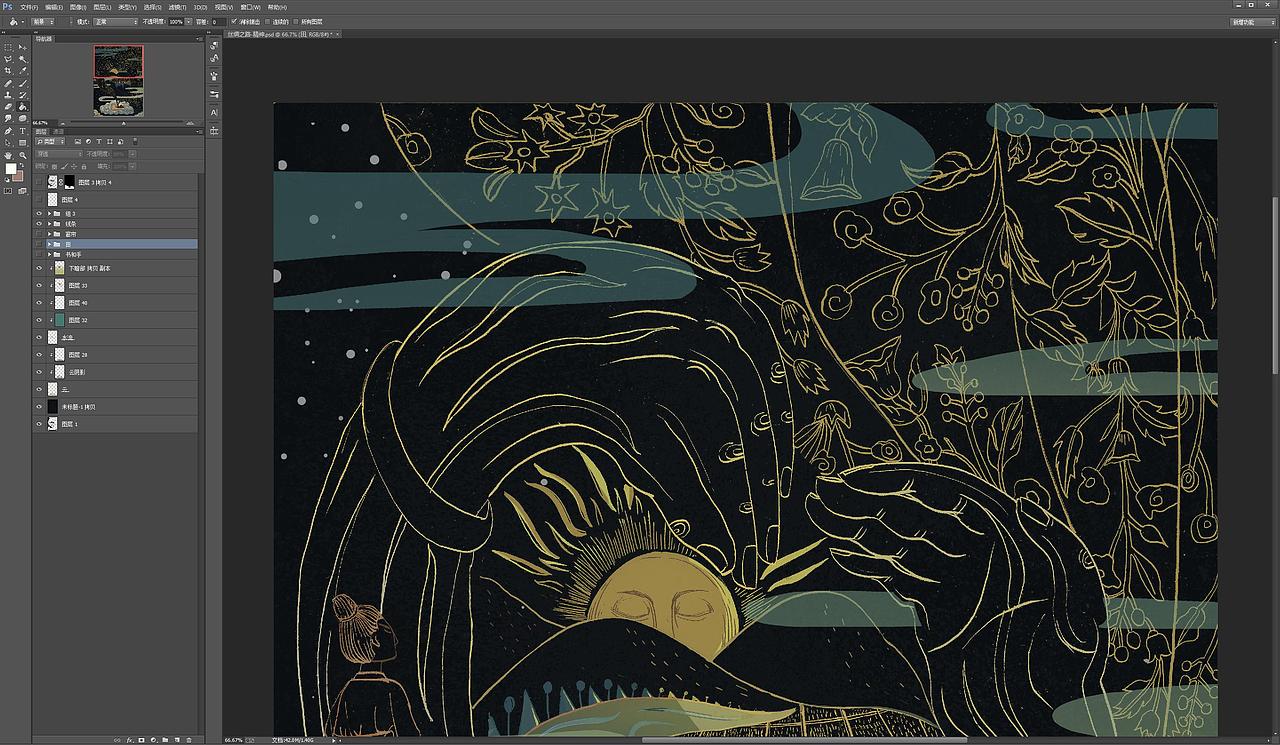1280x745 pixels.
Task: Open the Character panel icon in dock
Action: click(214, 112)
